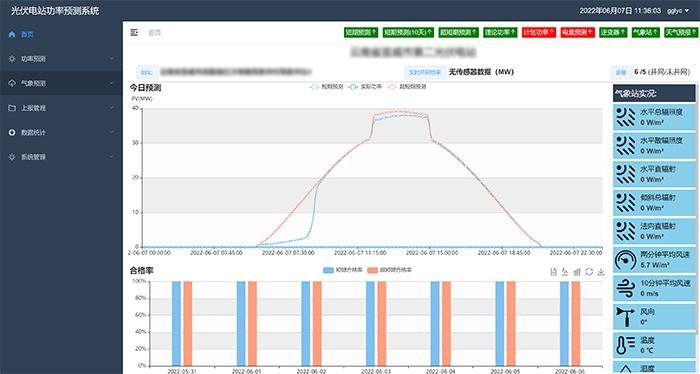Click the 实时并网功率 label tag
Screen dimensions: 700x374
(x=425, y=72)
